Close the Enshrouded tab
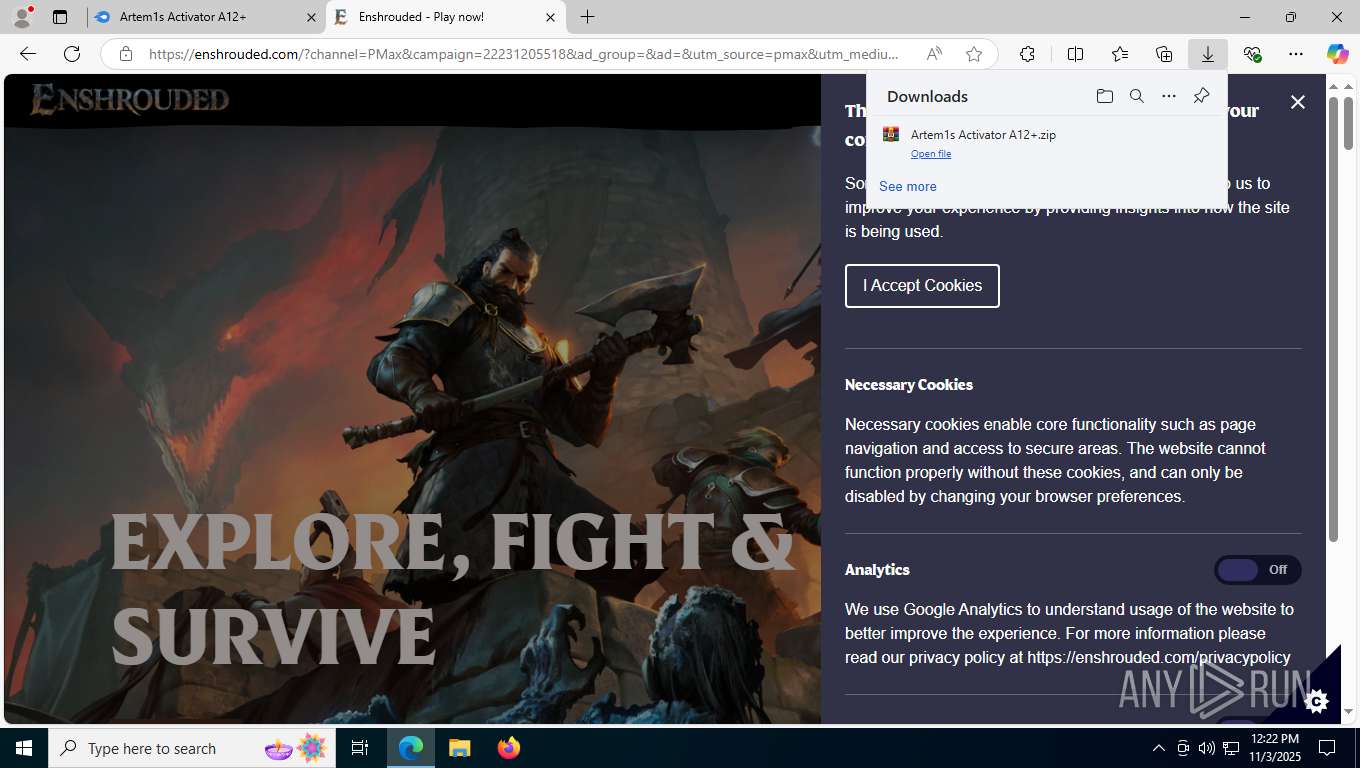Screen dimensions: 1360x768 551,17
